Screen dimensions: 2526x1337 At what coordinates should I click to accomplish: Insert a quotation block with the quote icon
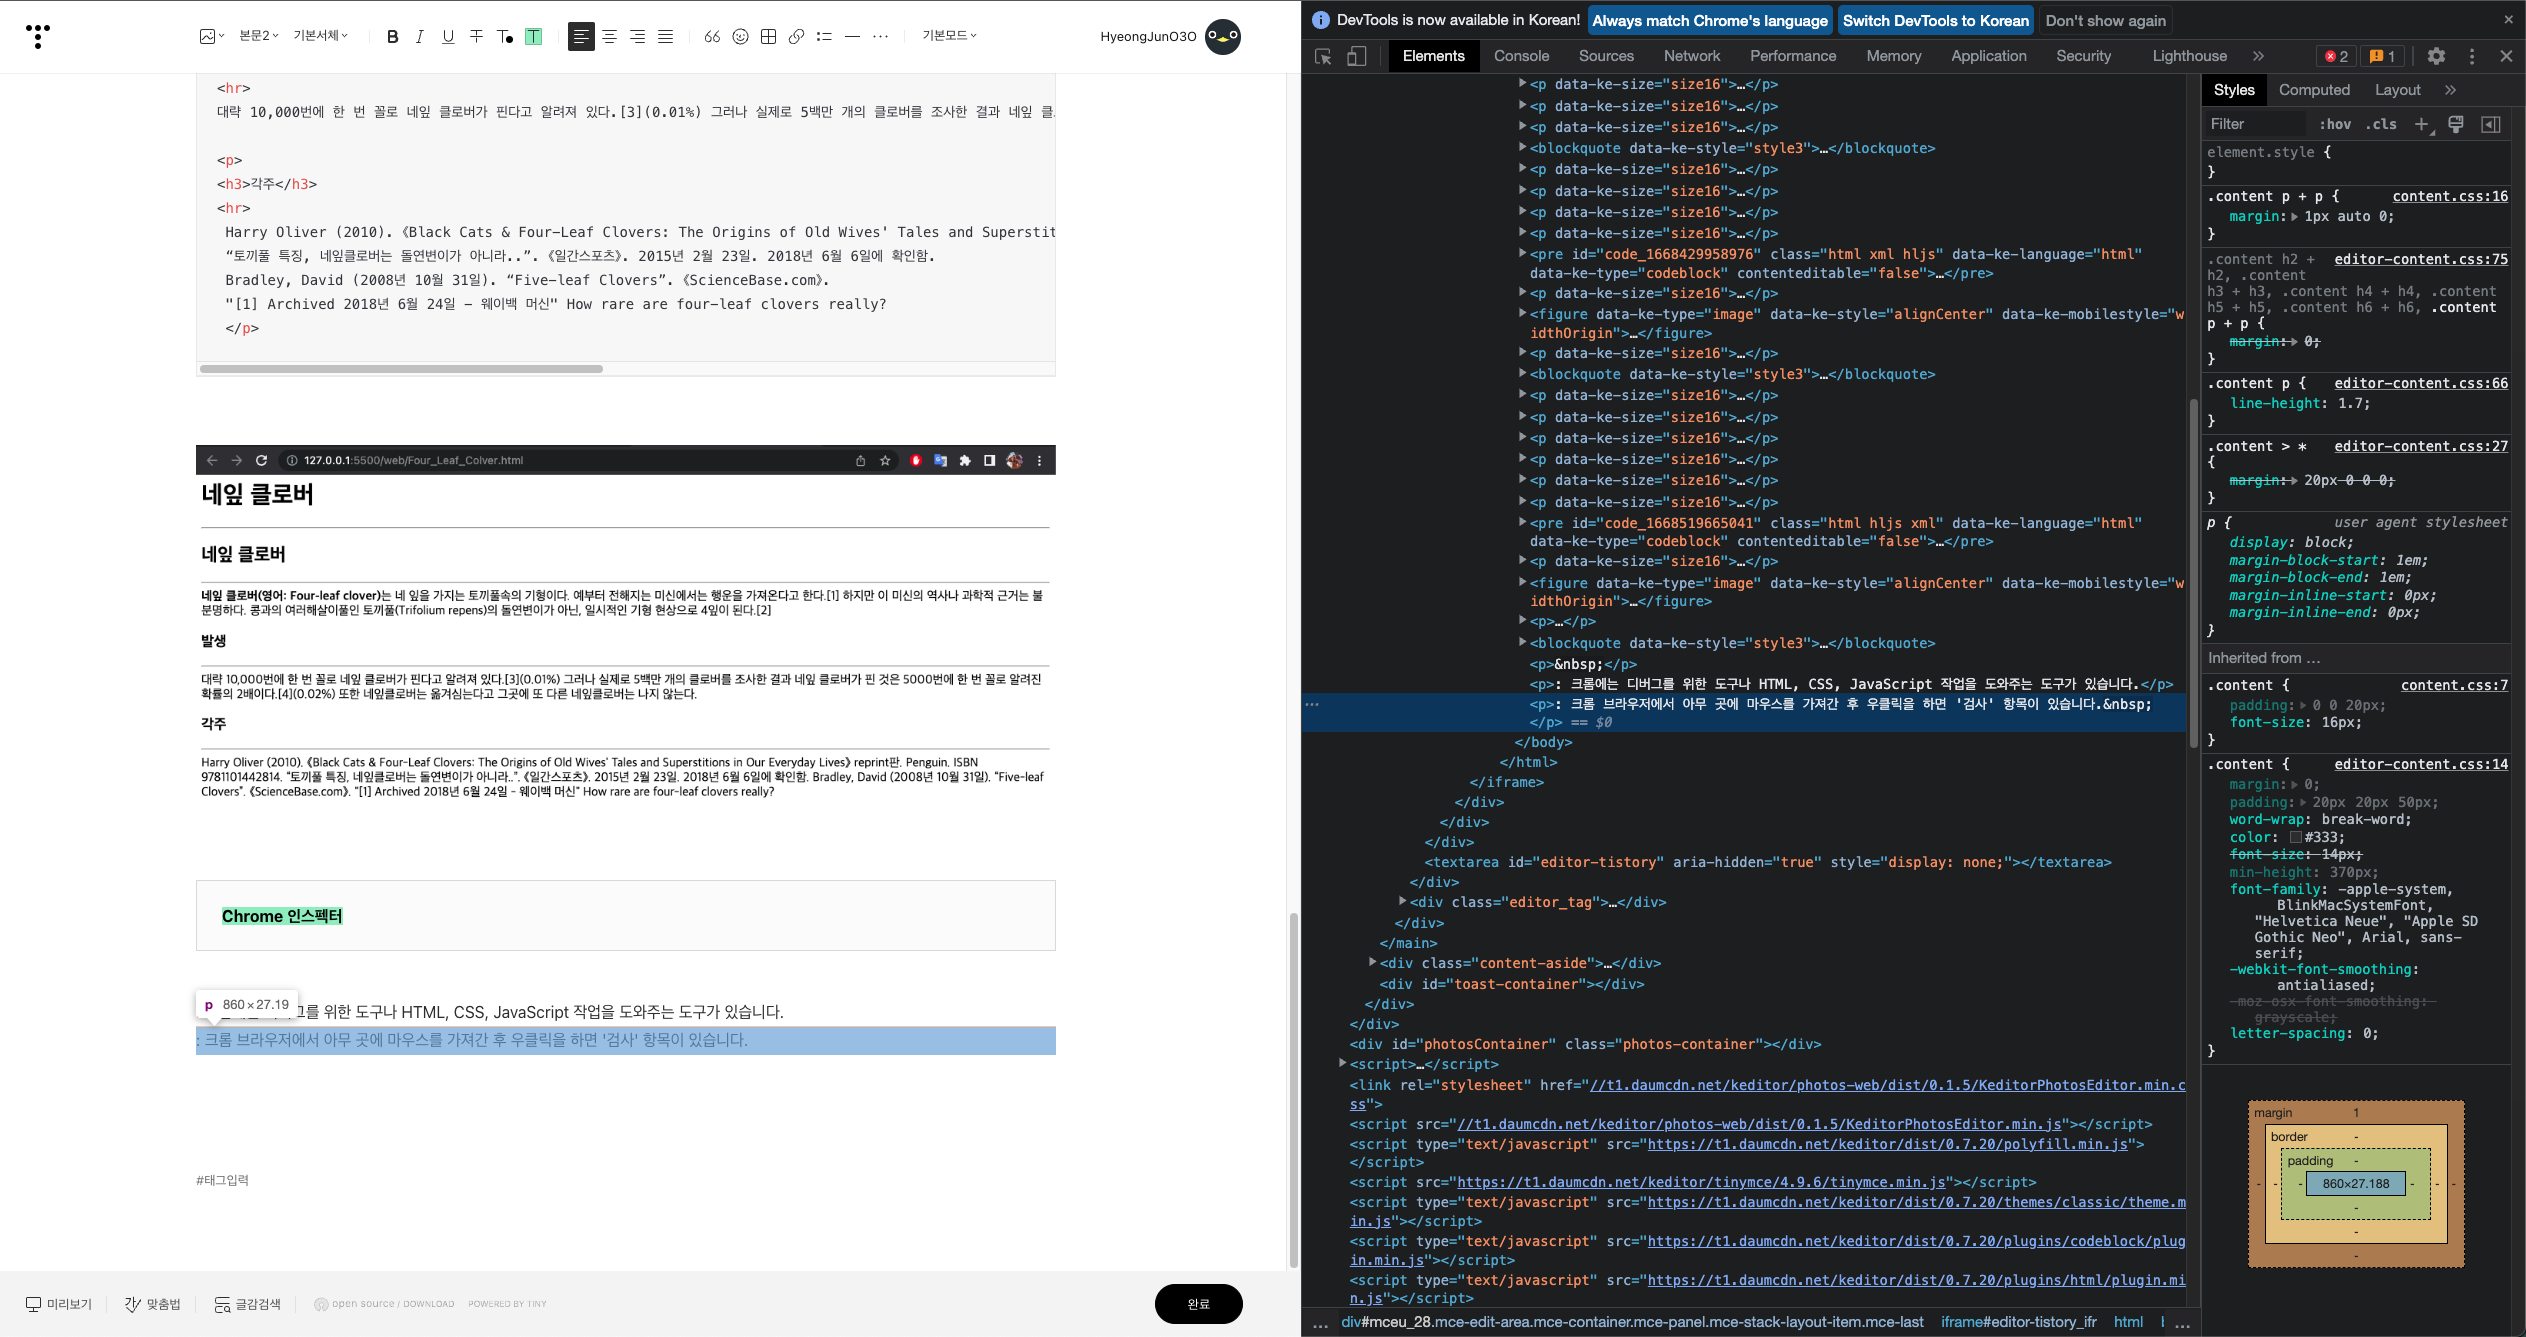[x=712, y=37]
